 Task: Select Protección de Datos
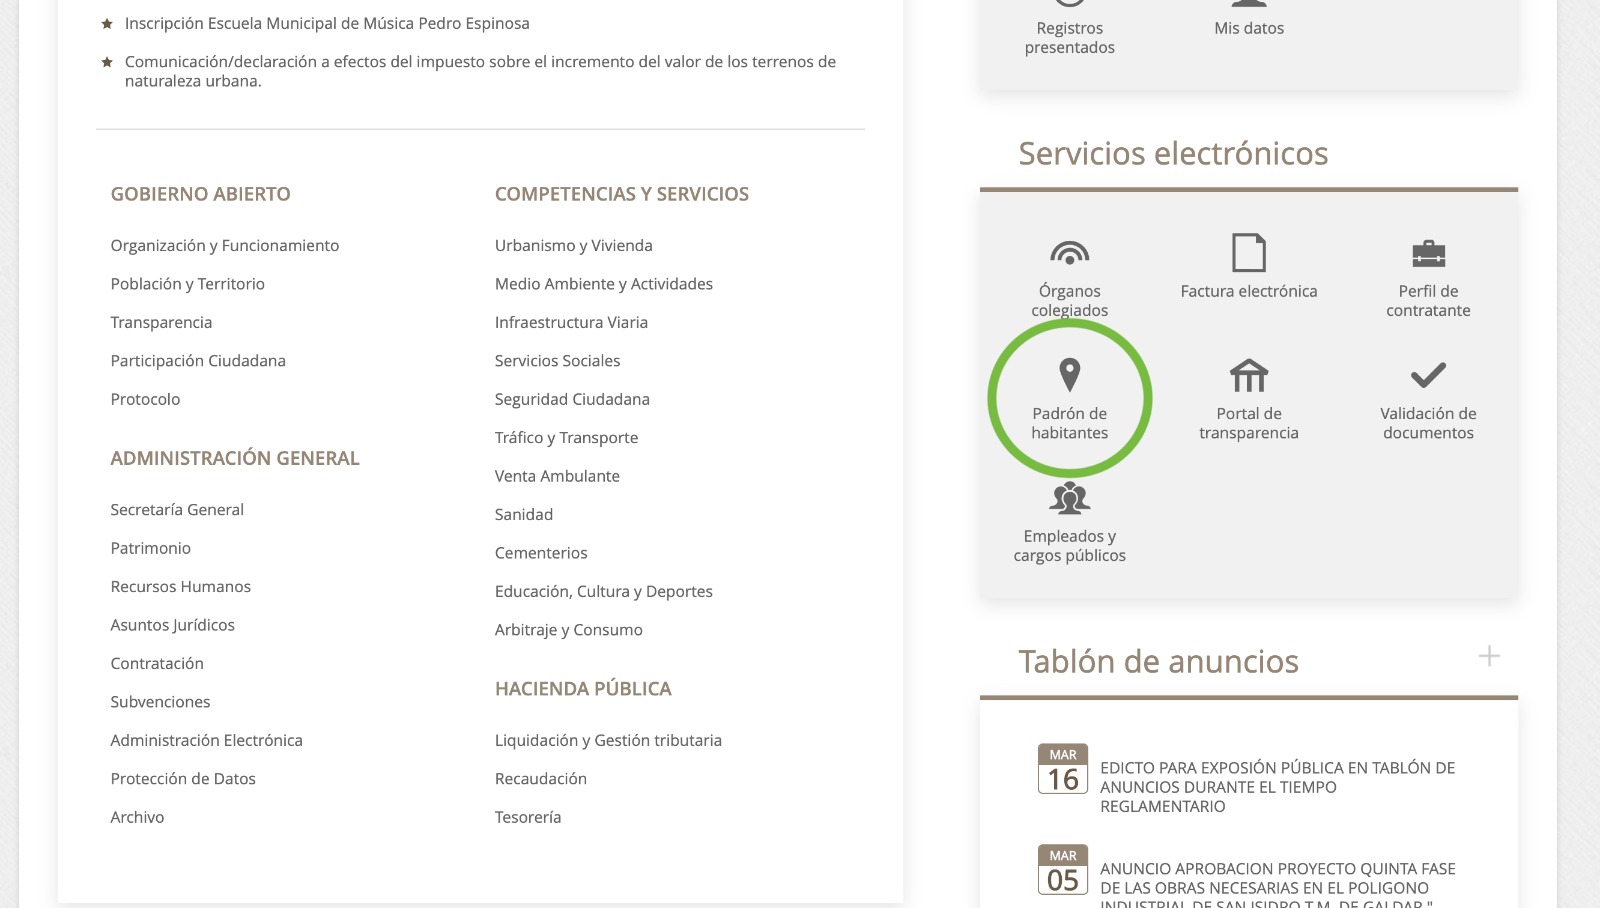click(x=183, y=779)
